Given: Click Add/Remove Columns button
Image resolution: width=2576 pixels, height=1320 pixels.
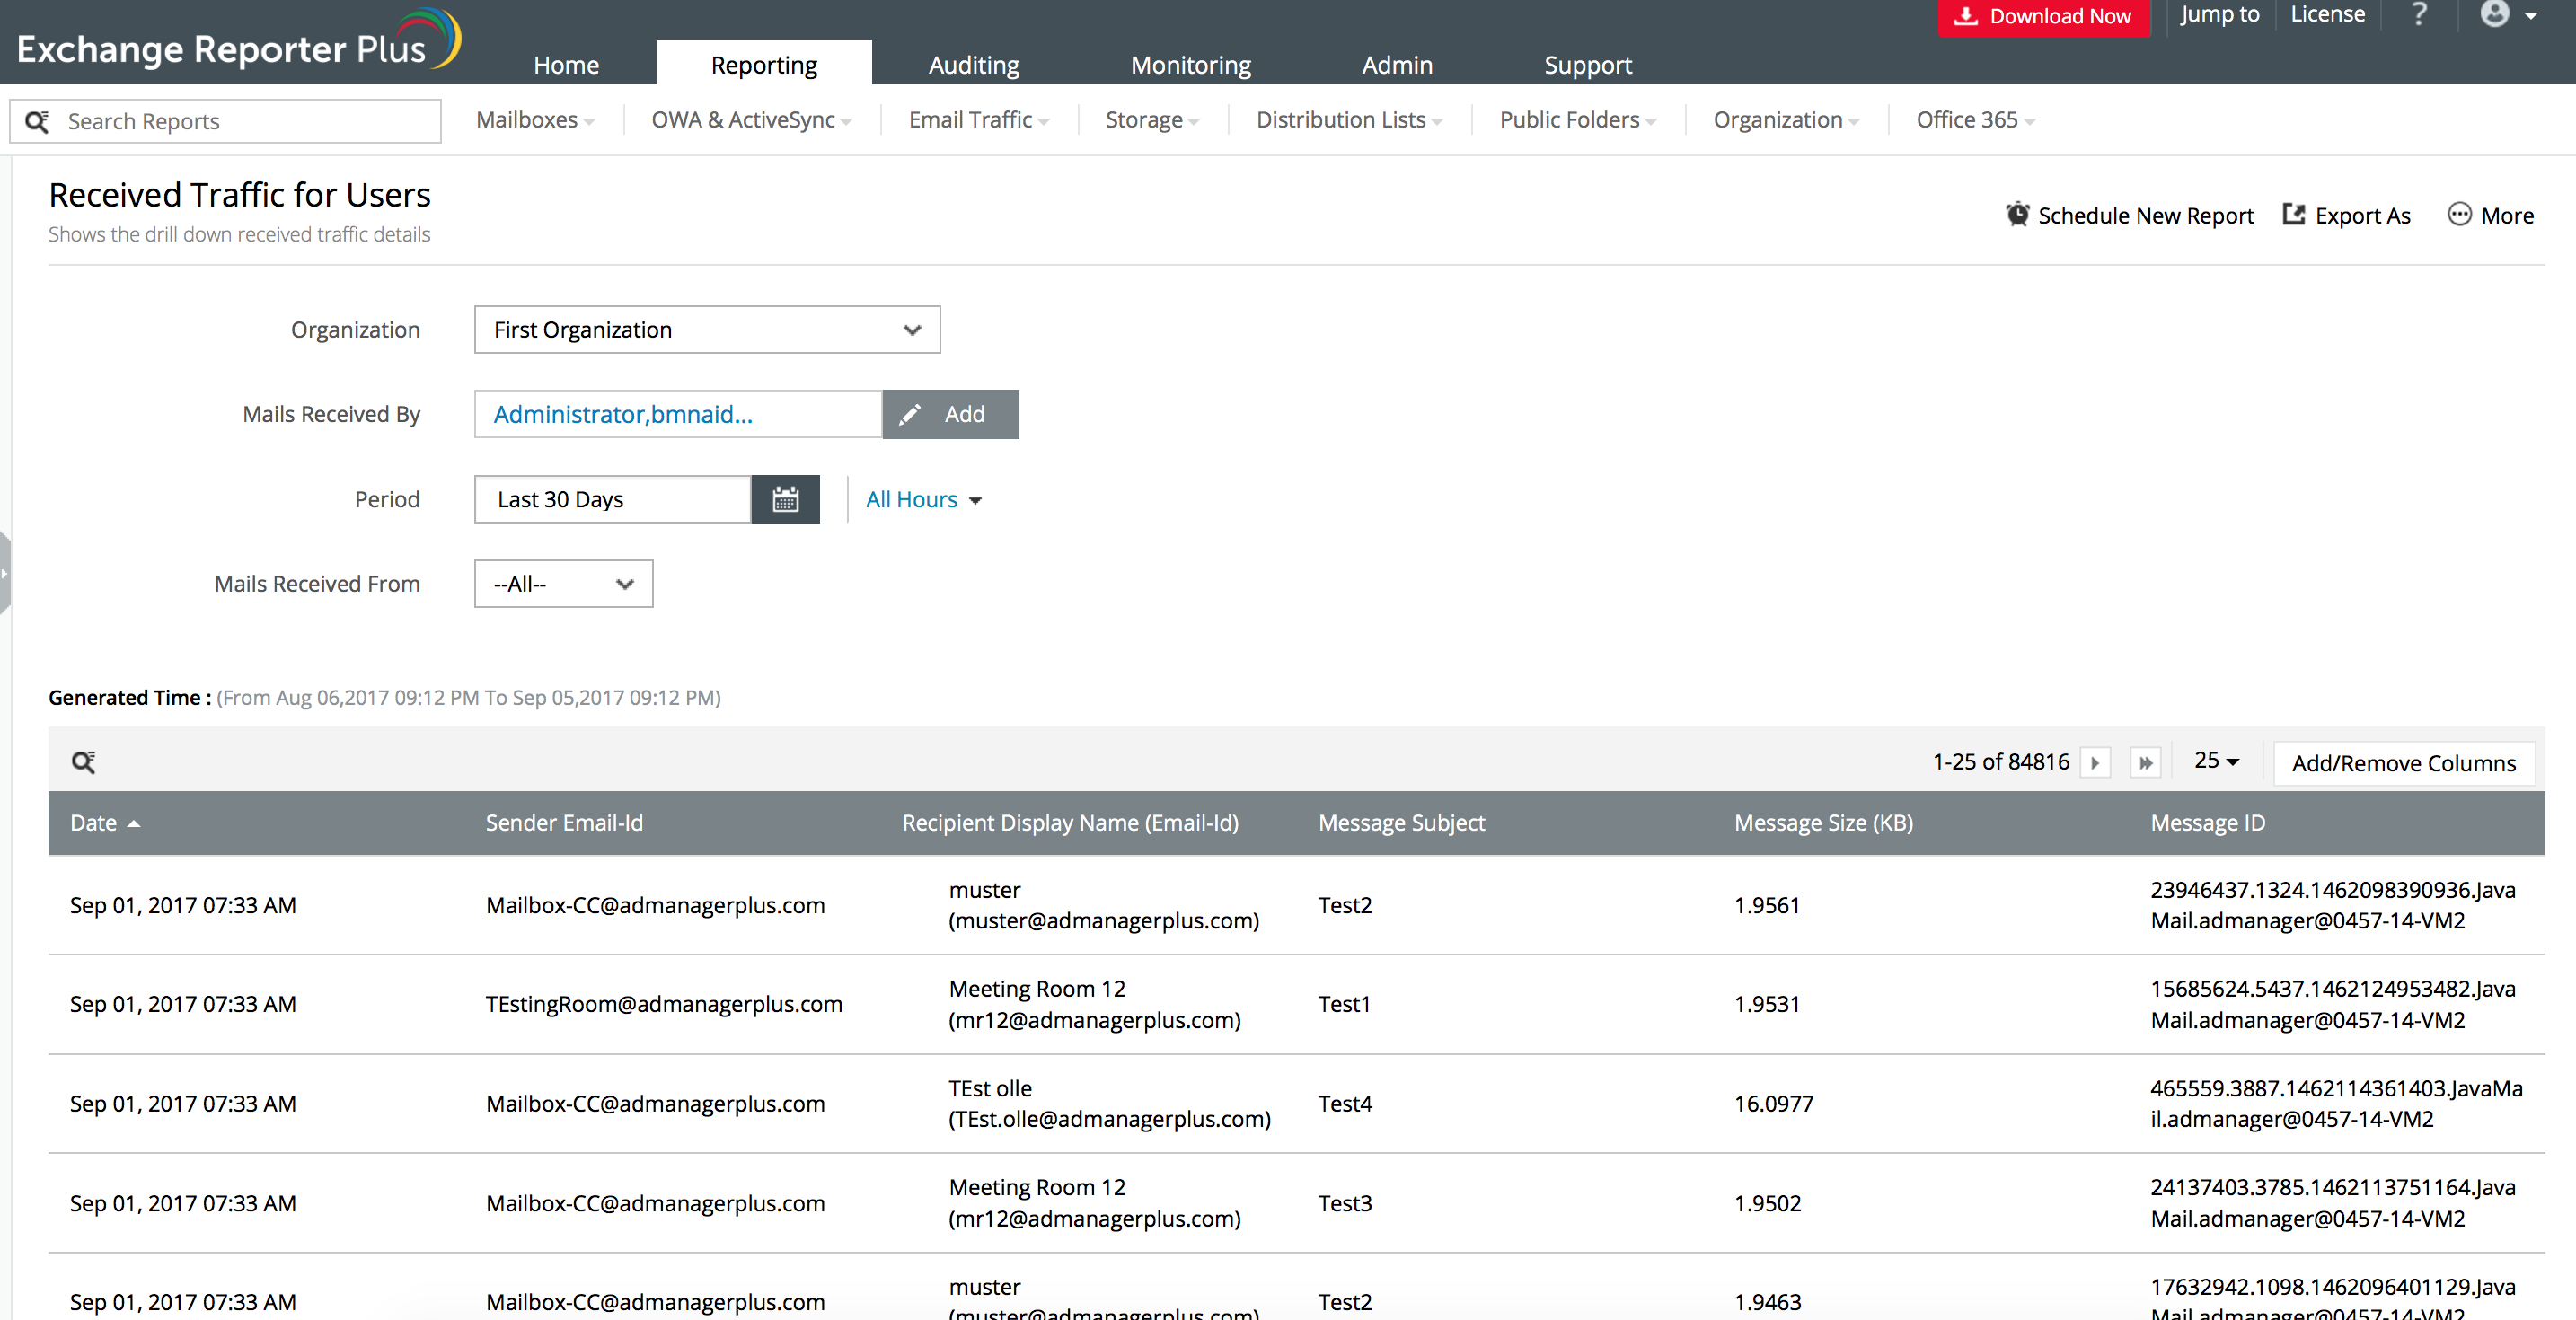Looking at the screenshot, I should tap(2403, 763).
